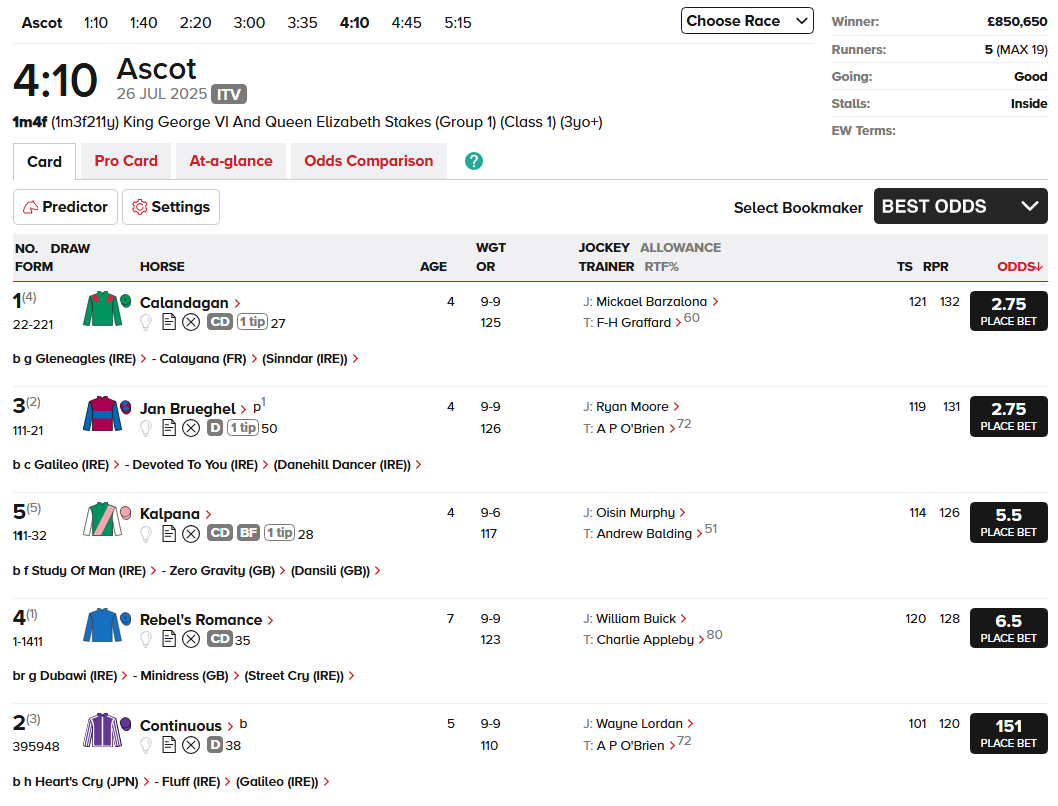Open Rebel's Romance notes document icon
Viewport: 1058px width, 806px height.
[169, 639]
